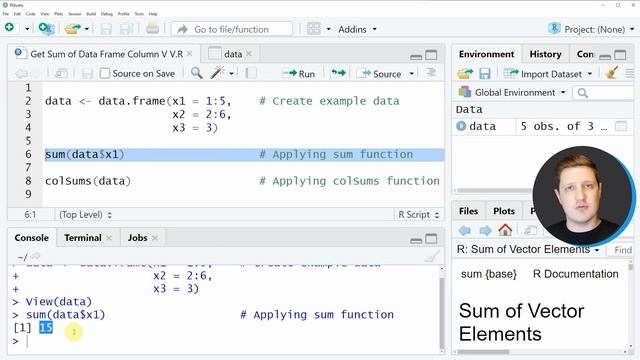Click Show in new window icon in editor
Viewport: 640px width, 360px height.
pyautogui.click(x=61, y=73)
